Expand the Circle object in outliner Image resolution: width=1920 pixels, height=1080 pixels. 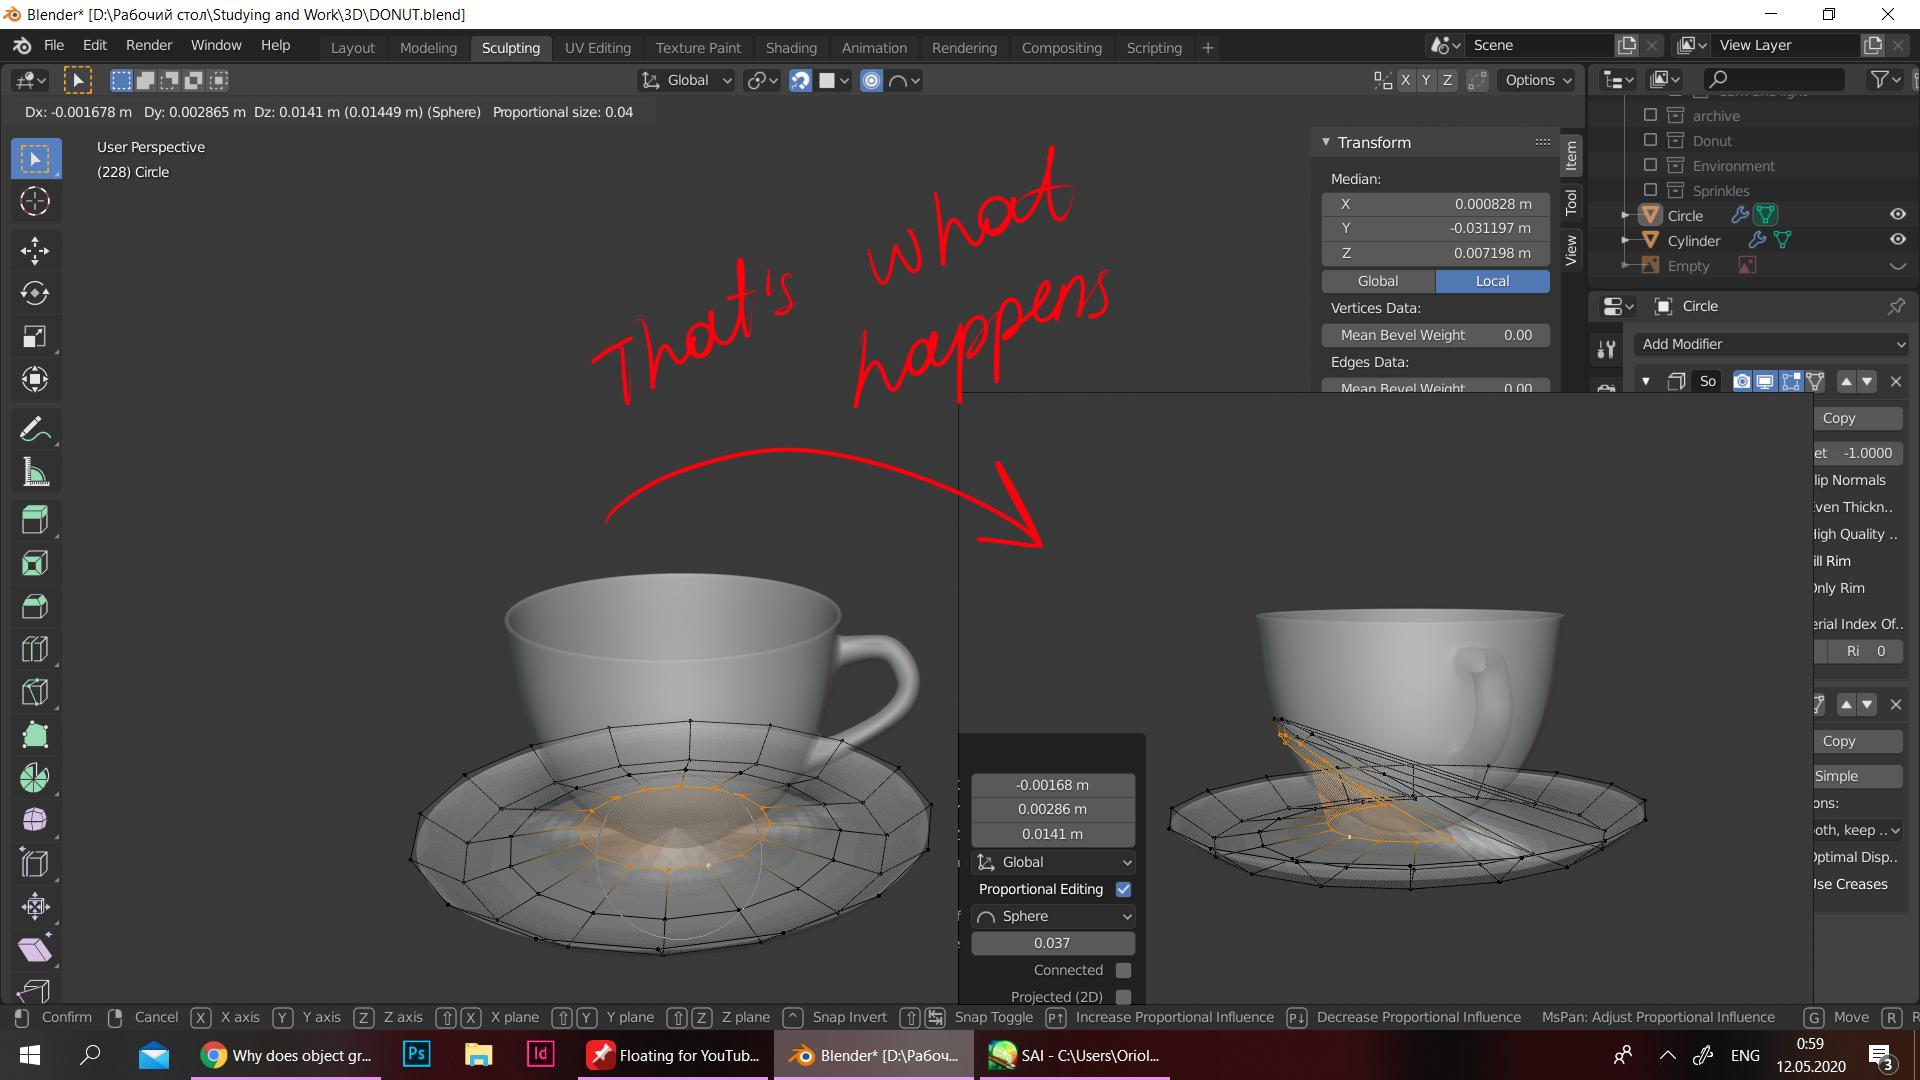tap(1625, 216)
